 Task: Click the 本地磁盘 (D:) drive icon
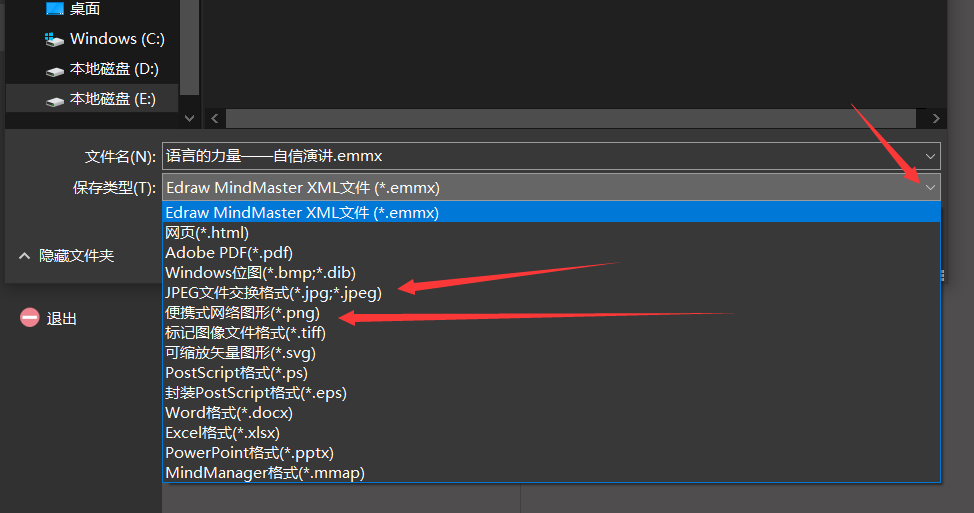(x=55, y=71)
